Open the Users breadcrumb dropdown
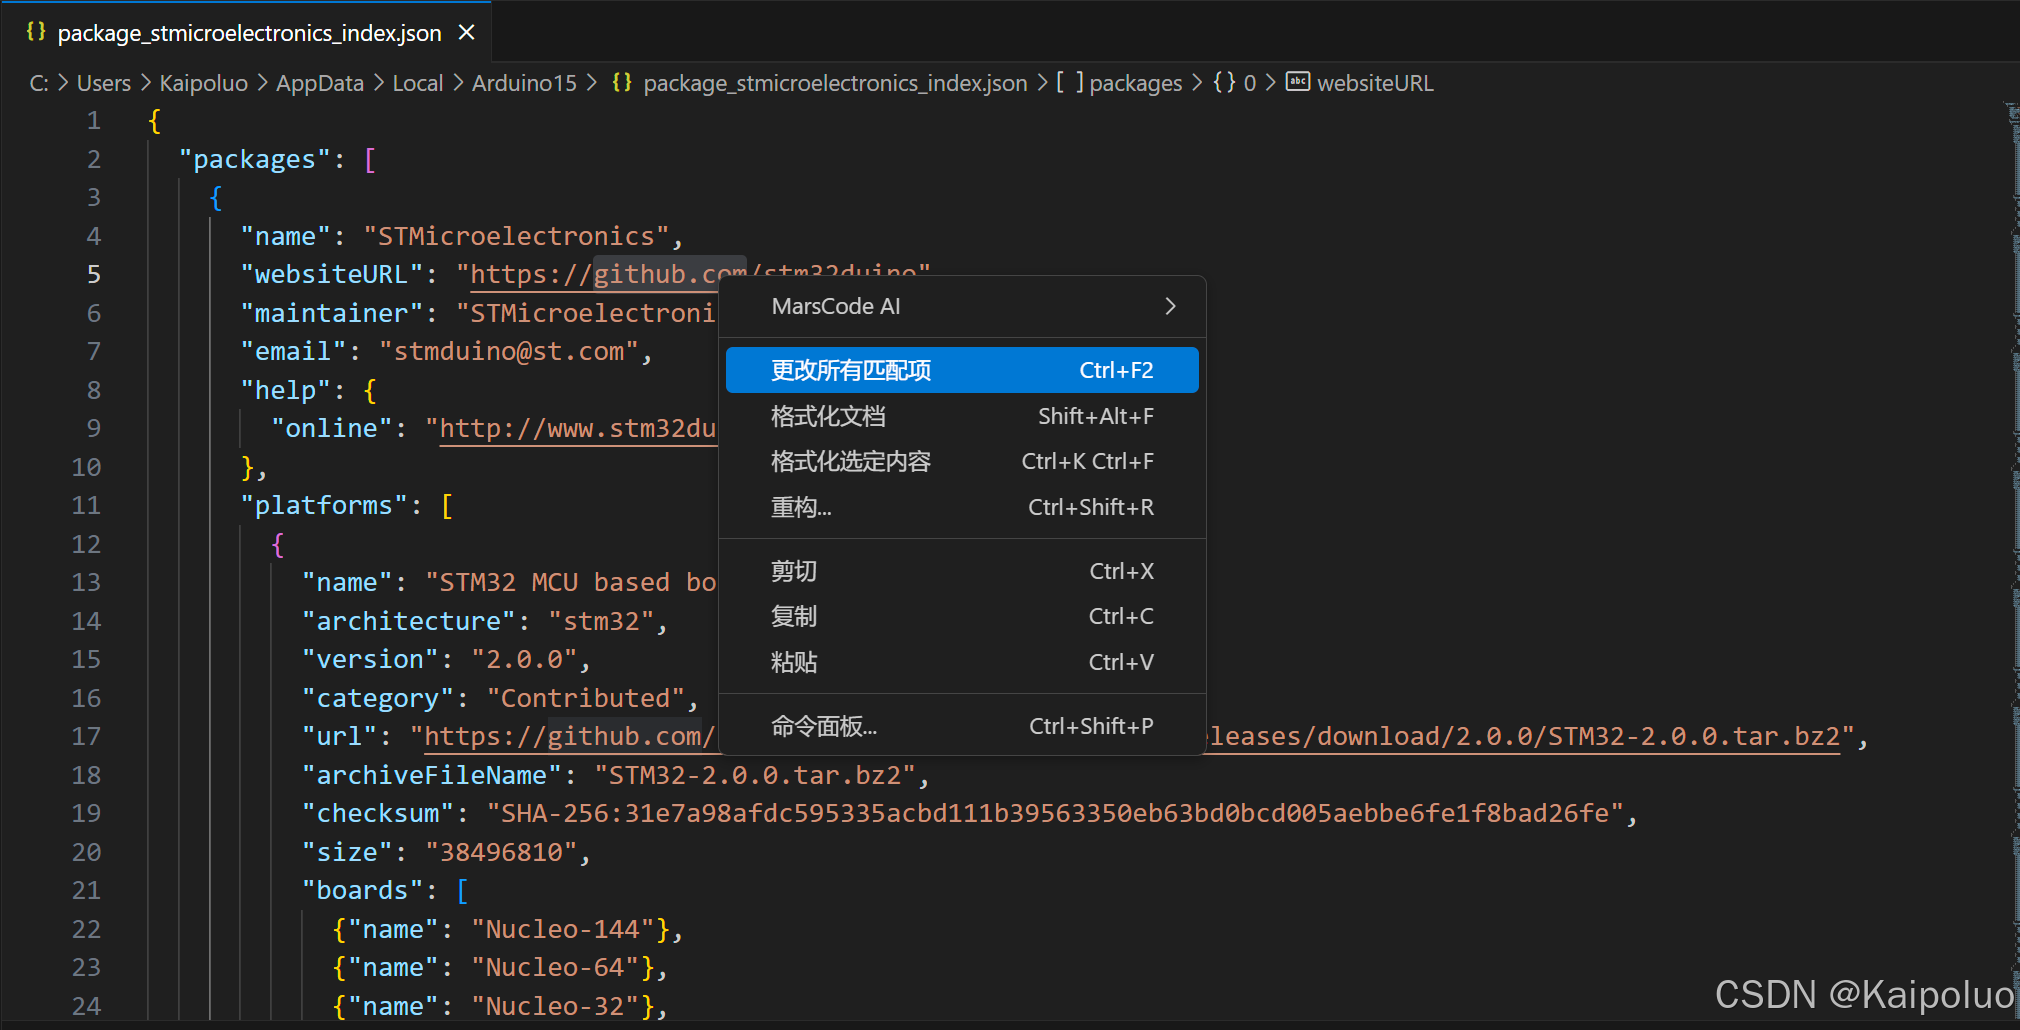This screenshot has height=1030, width=2020. point(103,83)
